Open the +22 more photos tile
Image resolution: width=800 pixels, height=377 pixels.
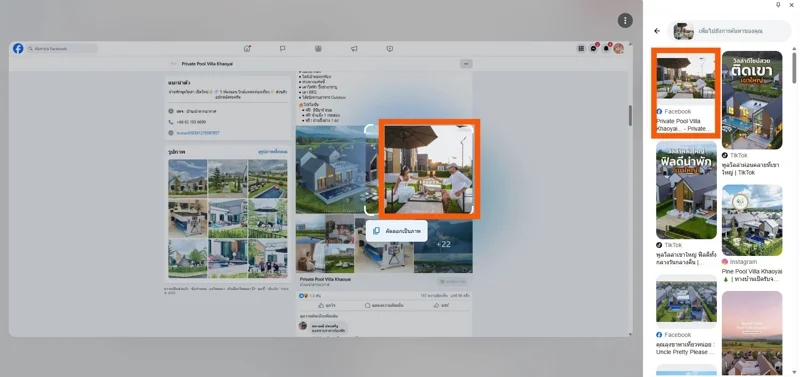[443, 244]
